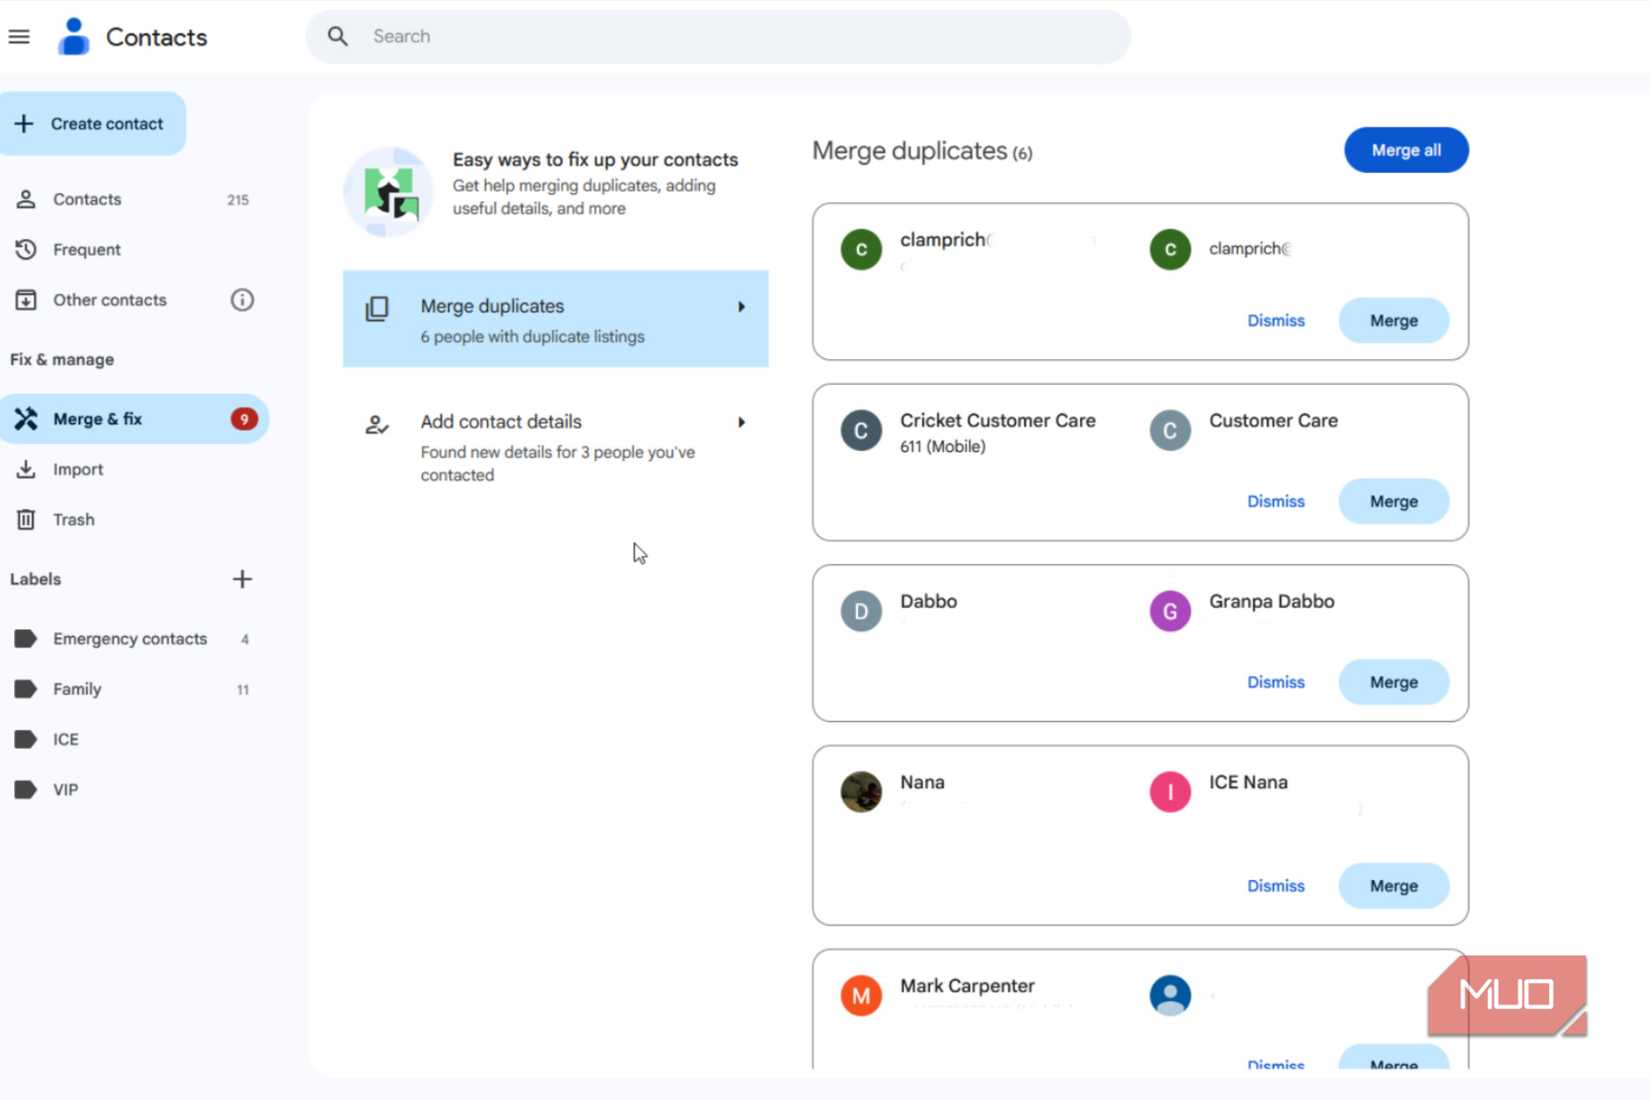Click the Create contact button
This screenshot has height=1100, width=1650.
click(x=92, y=123)
